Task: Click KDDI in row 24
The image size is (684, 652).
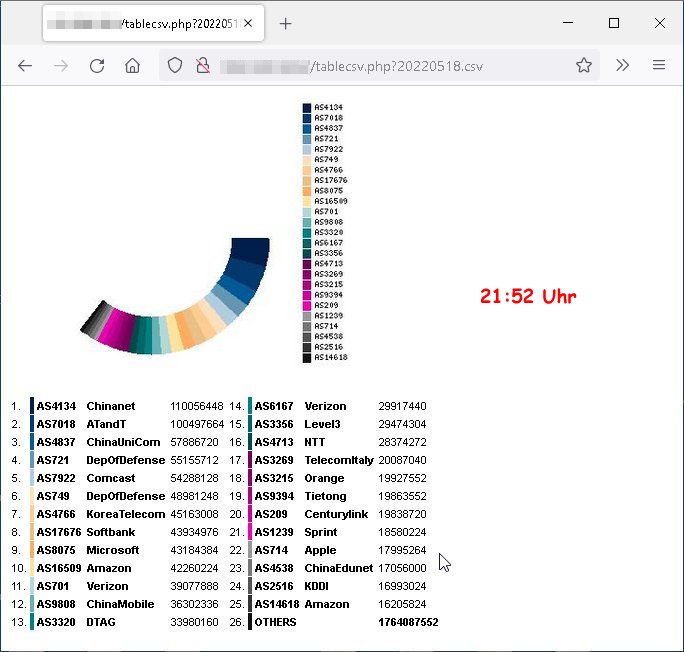Action: coord(316,586)
